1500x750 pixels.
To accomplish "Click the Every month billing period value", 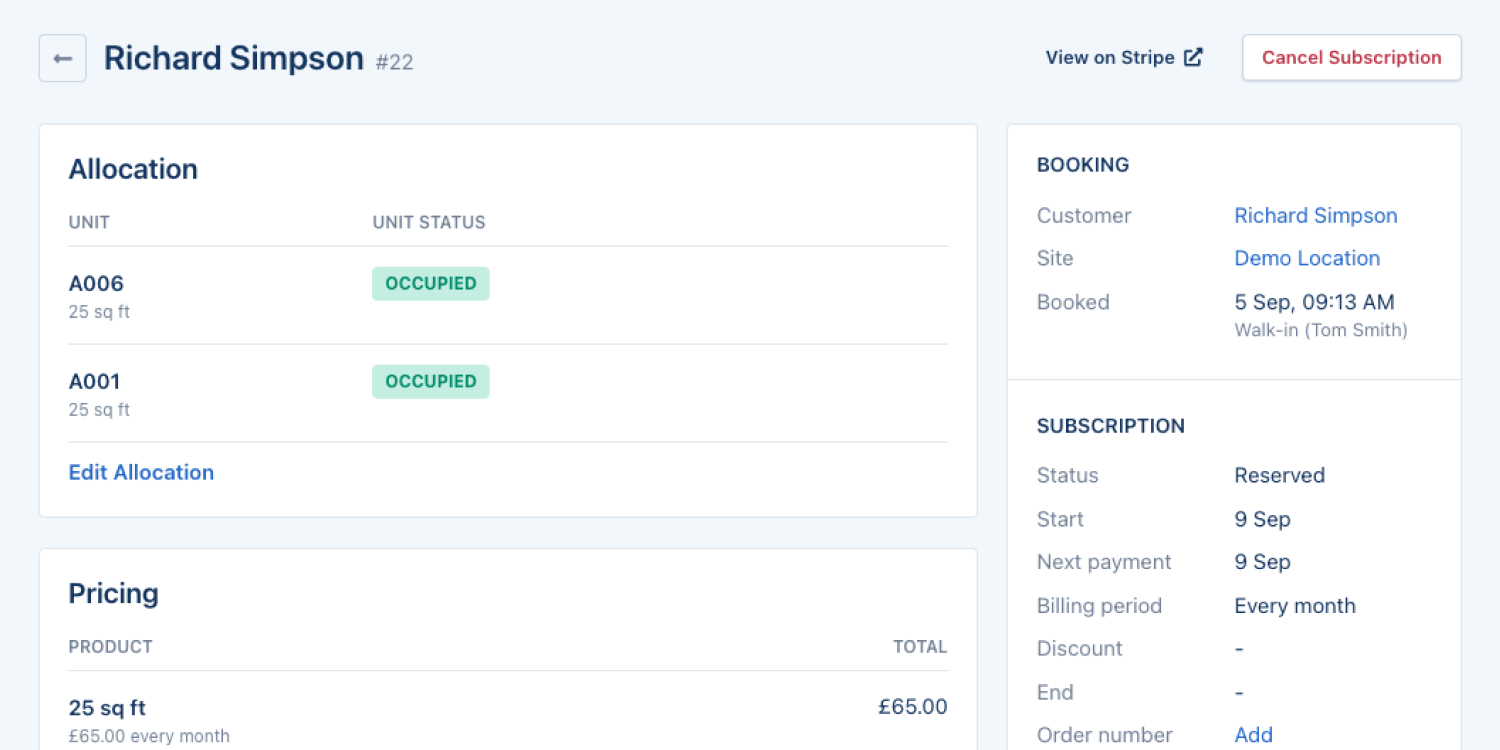I will point(1294,606).
